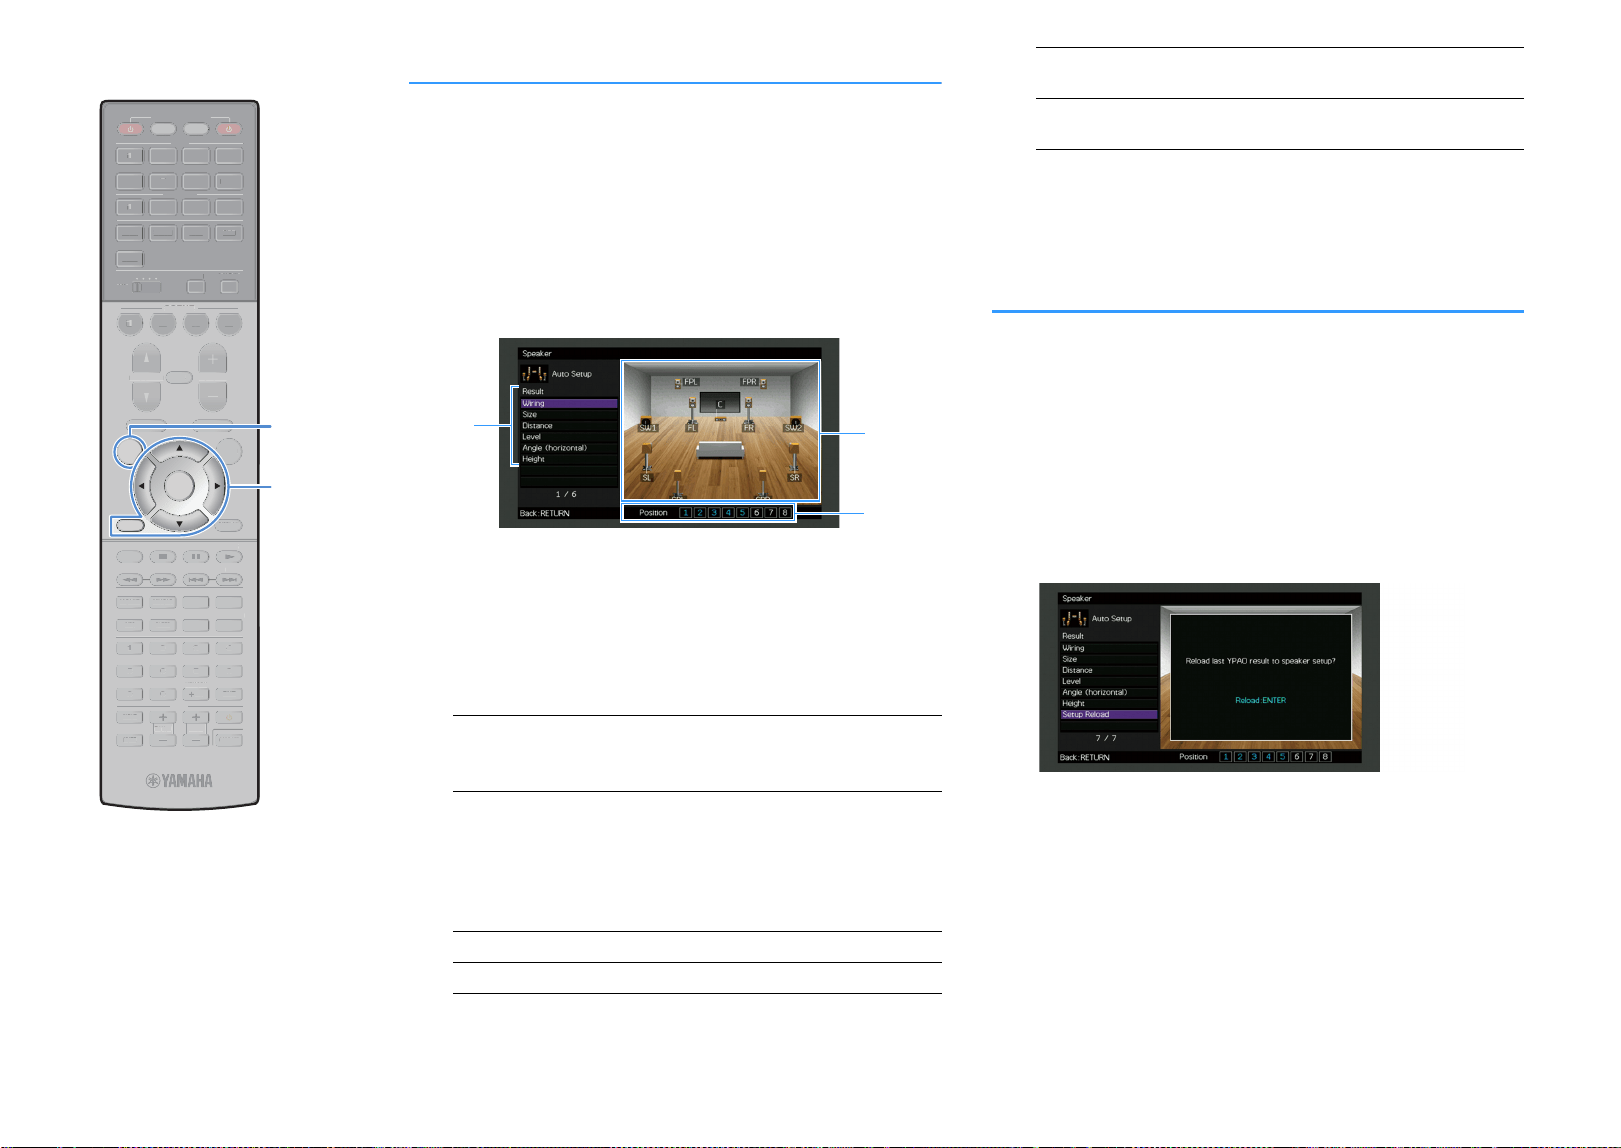The image size is (1621, 1148).
Task: Choose Angle (horizontal) in the Wiring result screen
Action: pyautogui.click(x=569, y=448)
